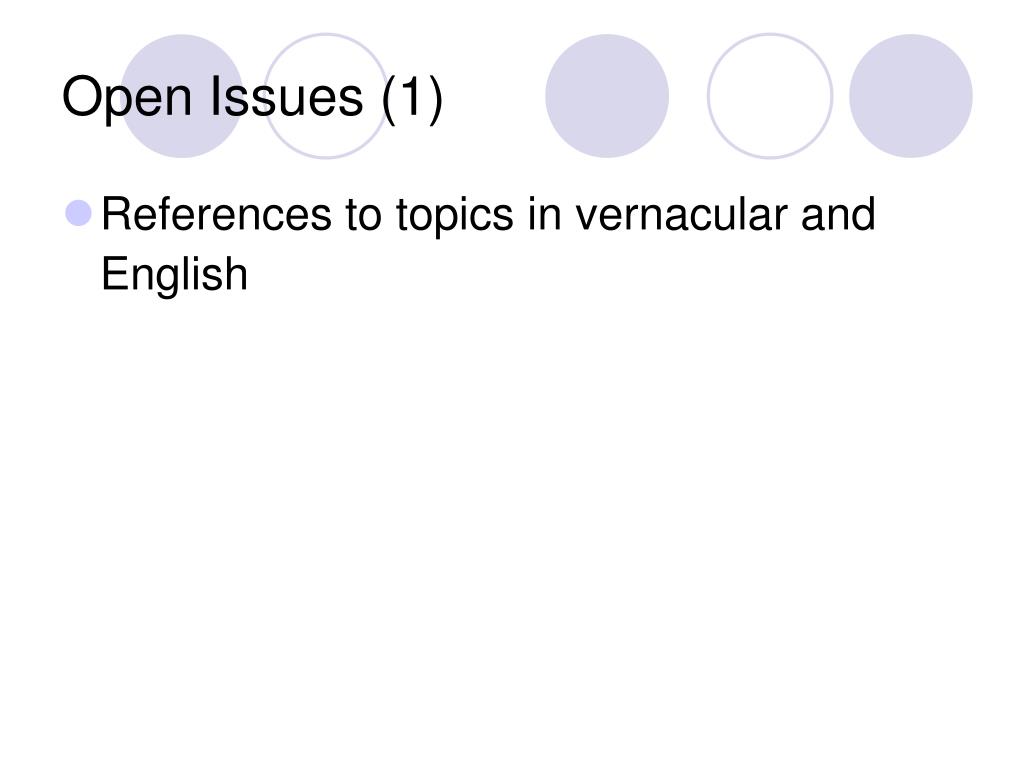Click the 'Open Issues (1)' slide title
This screenshot has height=768, width=1024.
coord(253,98)
